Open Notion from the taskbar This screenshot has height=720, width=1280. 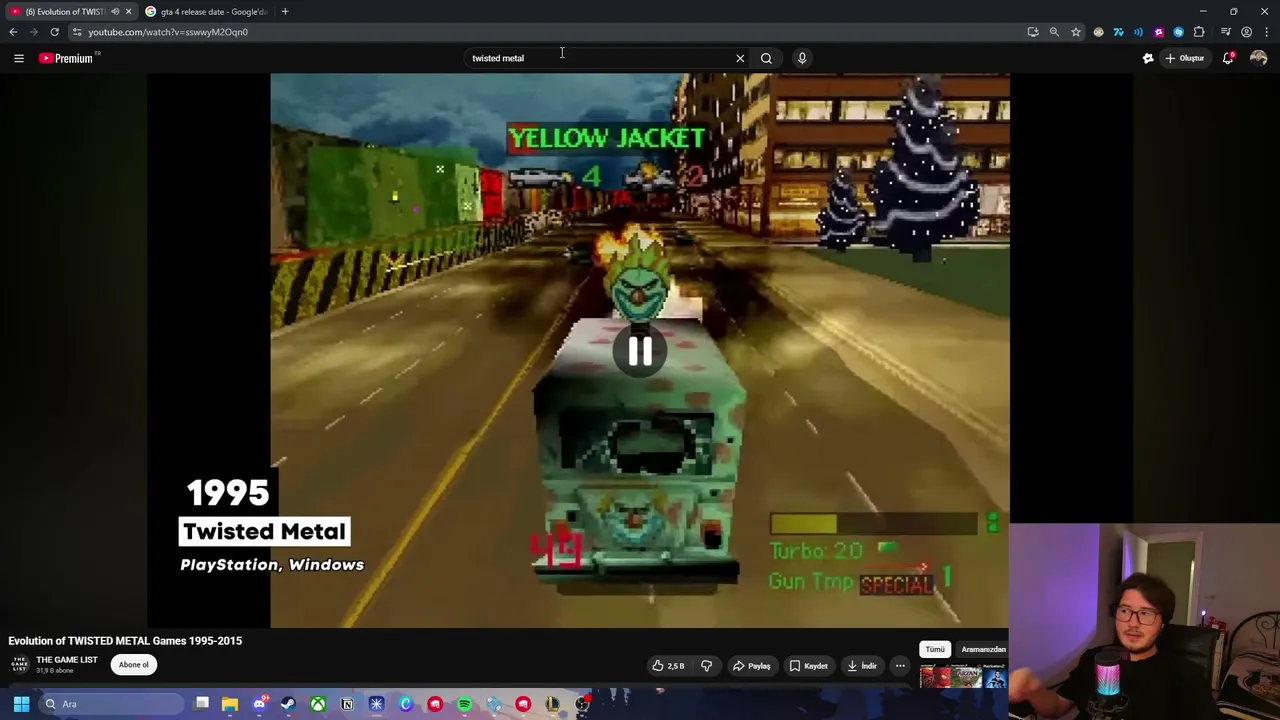pos(347,704)
